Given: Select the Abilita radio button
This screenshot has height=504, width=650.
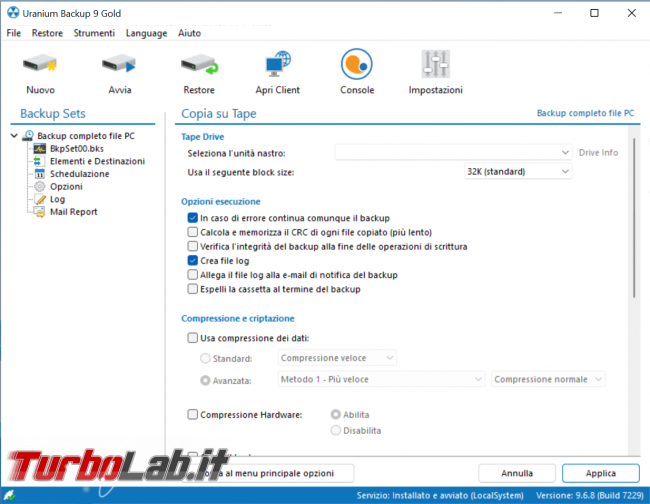Looking at the screenshot, I should [335, 414].
